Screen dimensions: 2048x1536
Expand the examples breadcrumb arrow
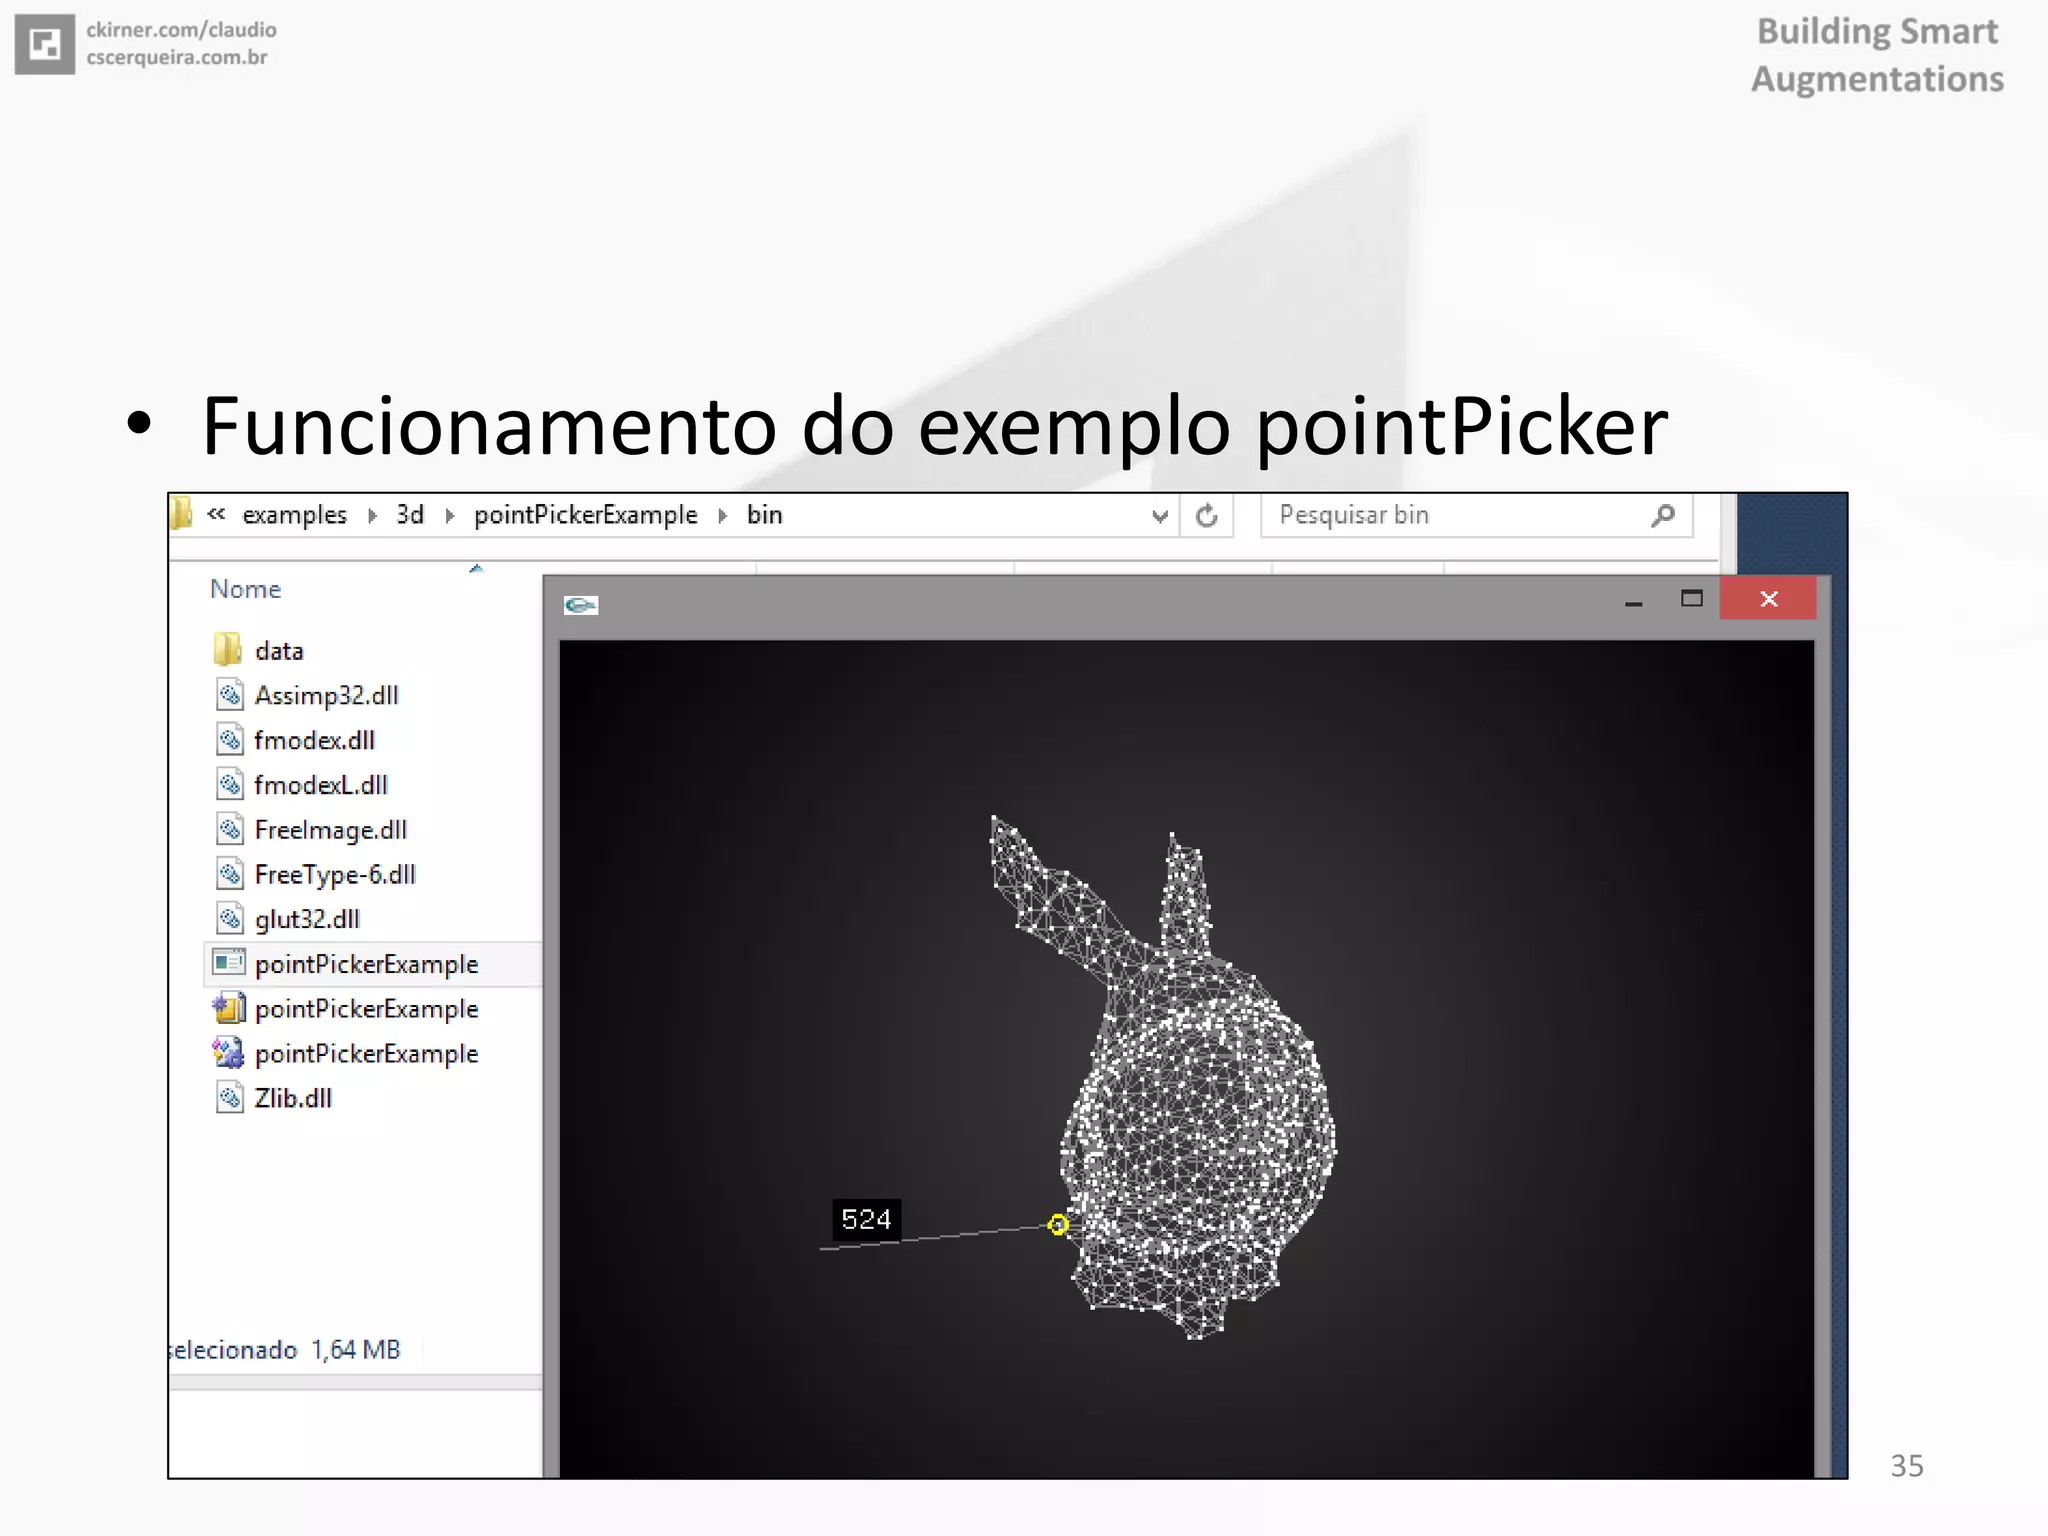[372, 516]
